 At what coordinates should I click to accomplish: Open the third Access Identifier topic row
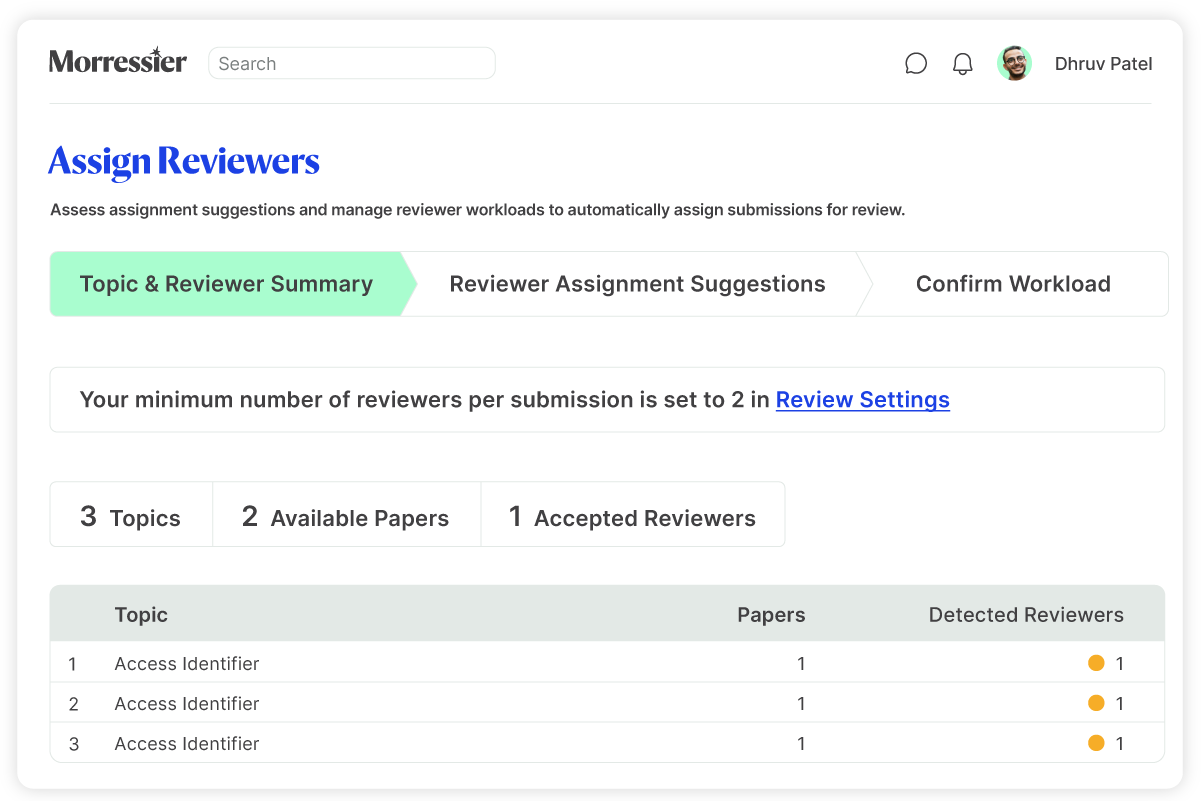click(x=187, y=743)
